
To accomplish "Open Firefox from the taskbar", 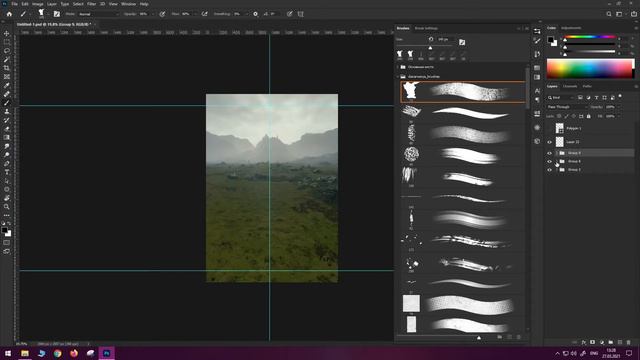I will click(x=74, y=353).
